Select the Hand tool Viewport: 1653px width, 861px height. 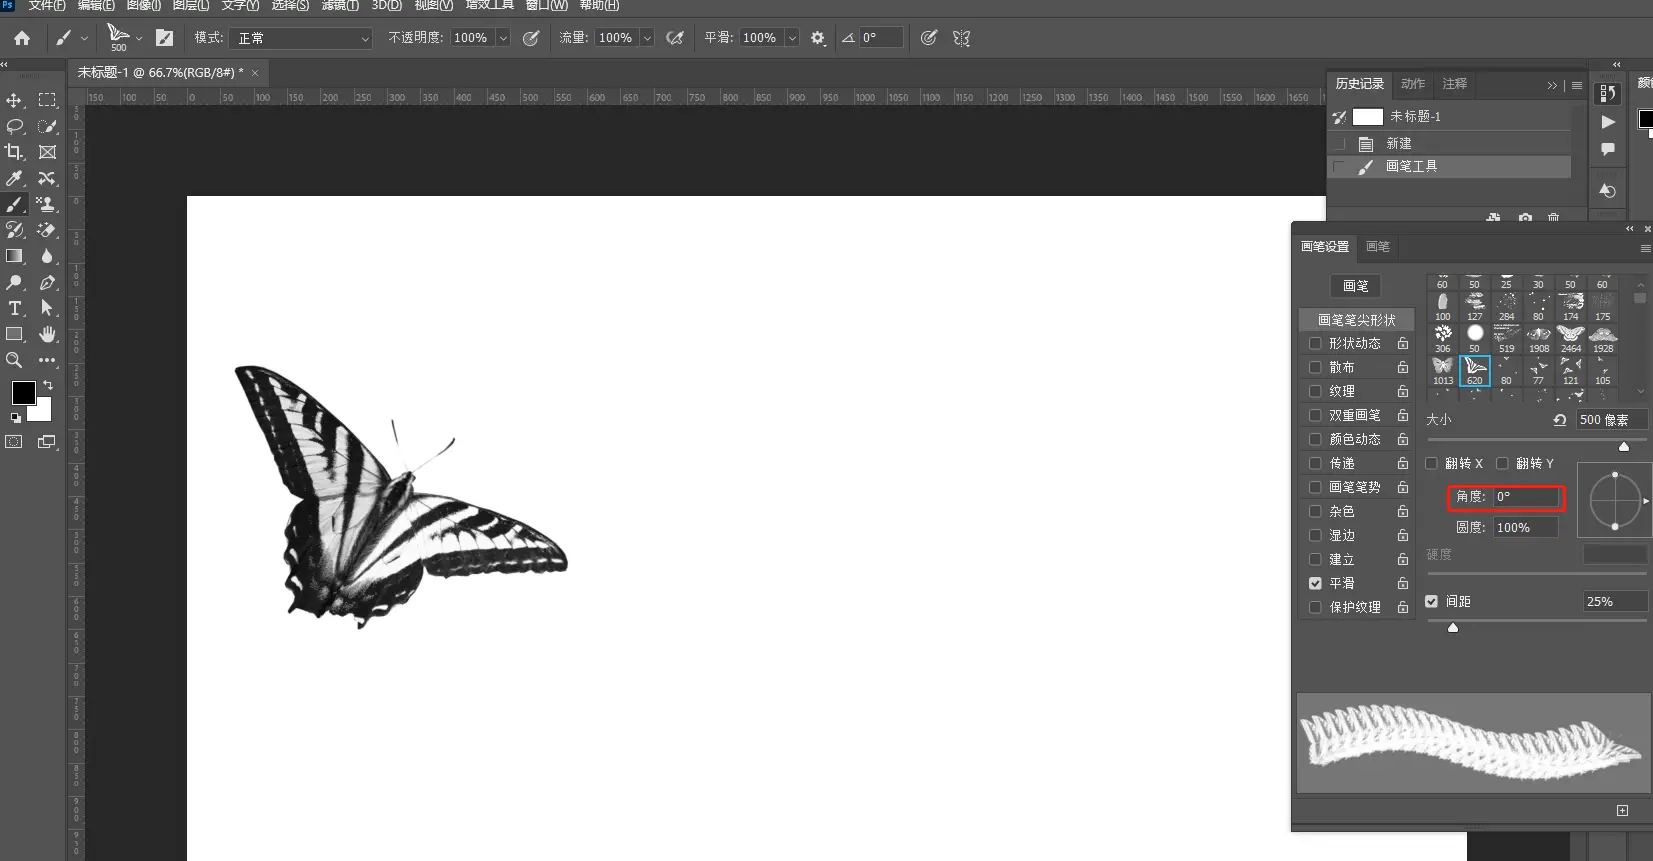pyautogui.click(x=47, y=334)
